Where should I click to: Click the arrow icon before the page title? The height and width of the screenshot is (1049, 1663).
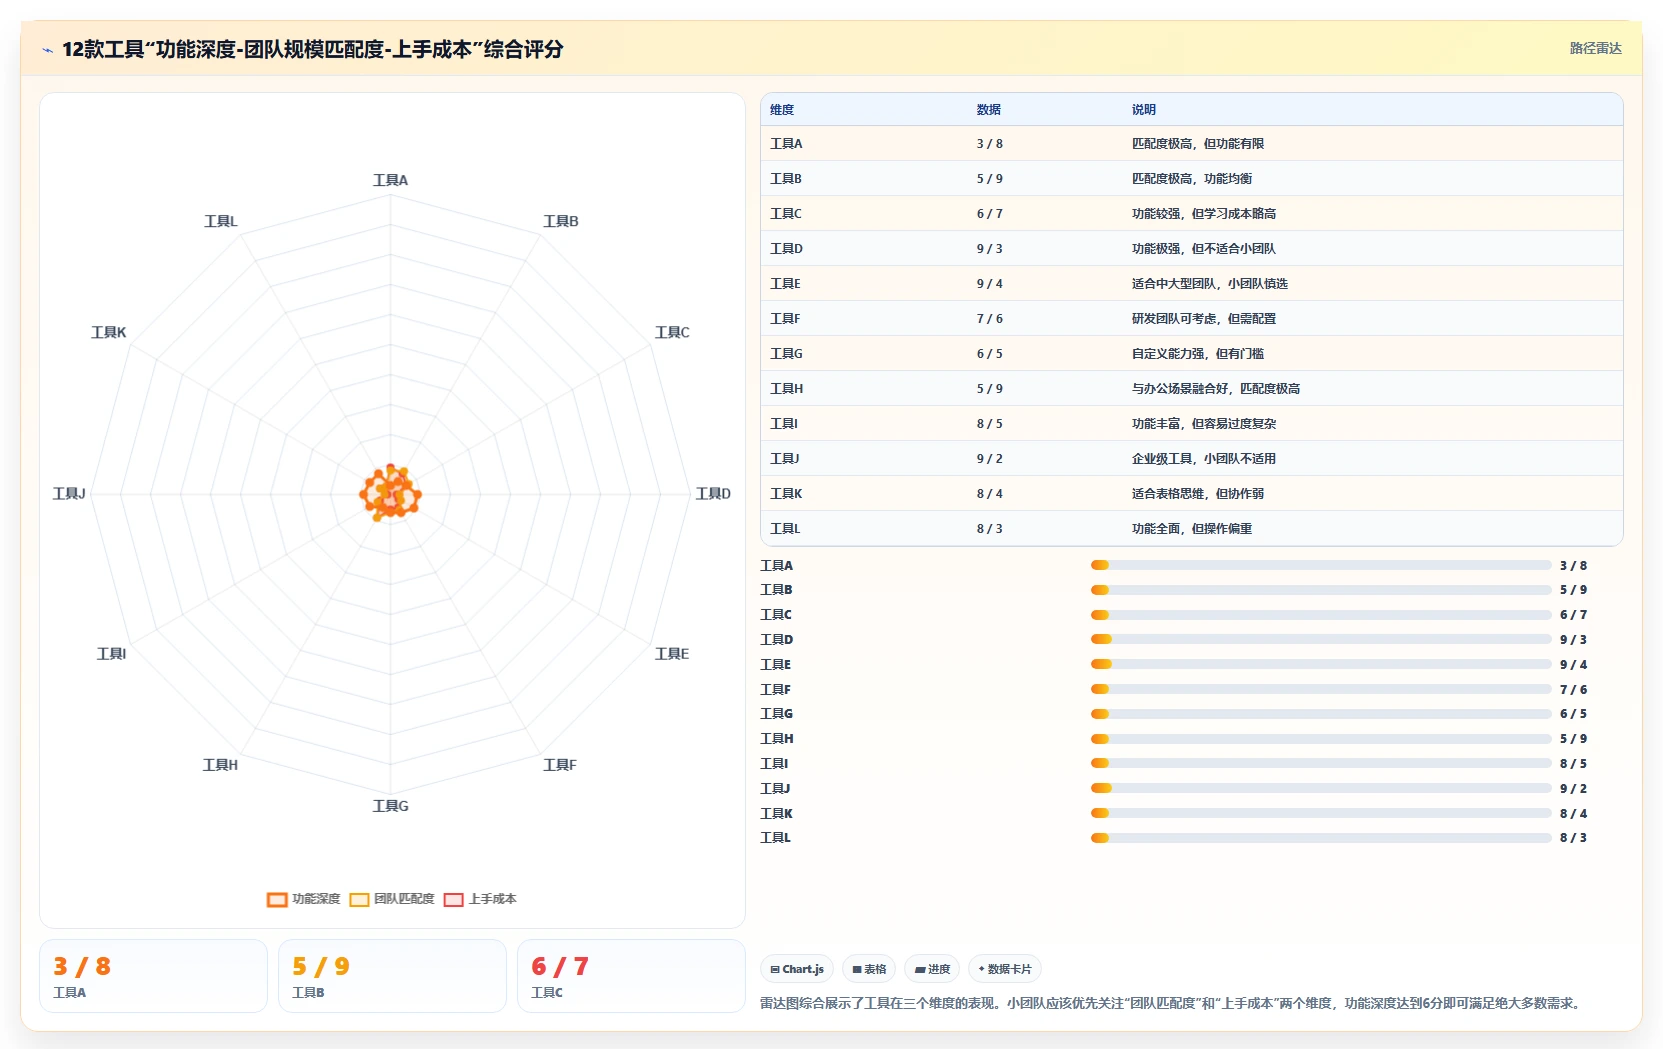(x=47, y=49)
